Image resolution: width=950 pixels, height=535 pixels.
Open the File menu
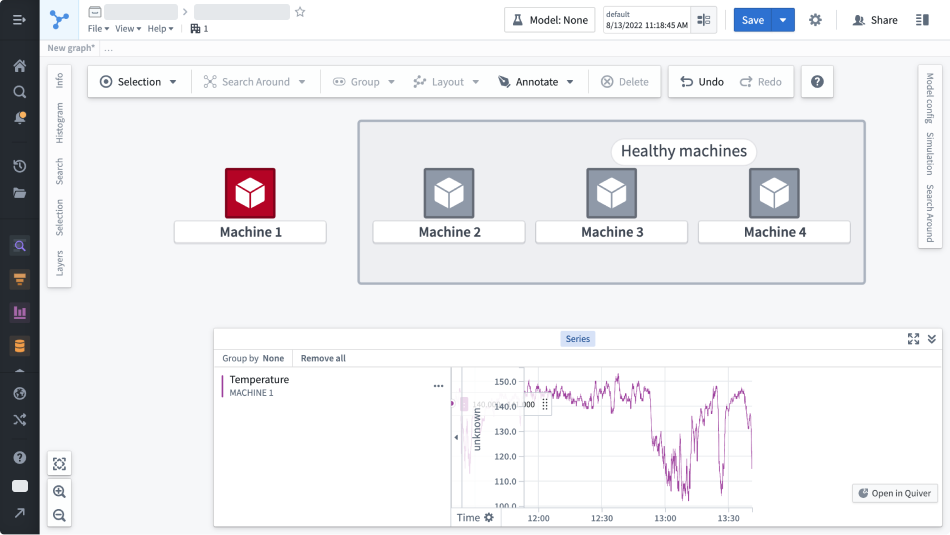(98, 28)
